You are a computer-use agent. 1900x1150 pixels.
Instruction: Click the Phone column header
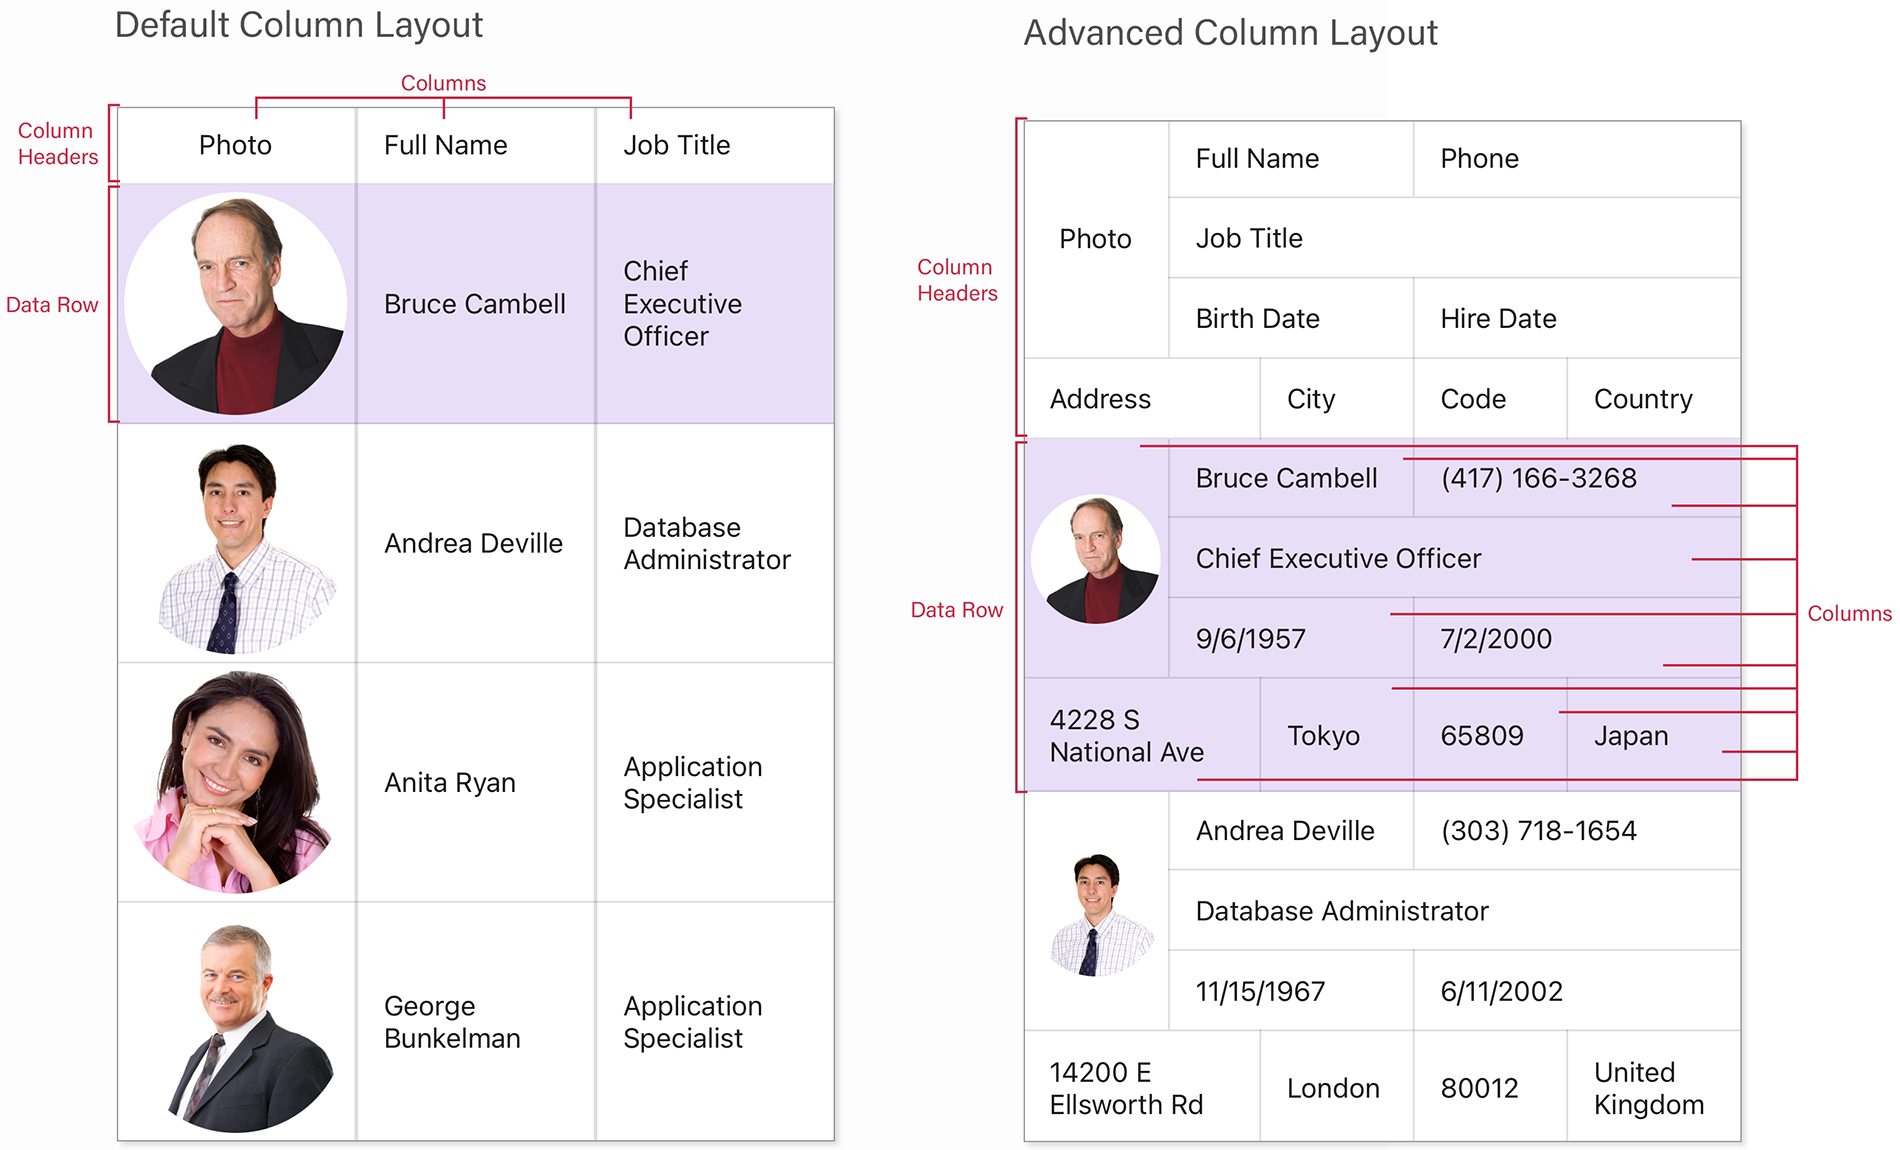1479,159
